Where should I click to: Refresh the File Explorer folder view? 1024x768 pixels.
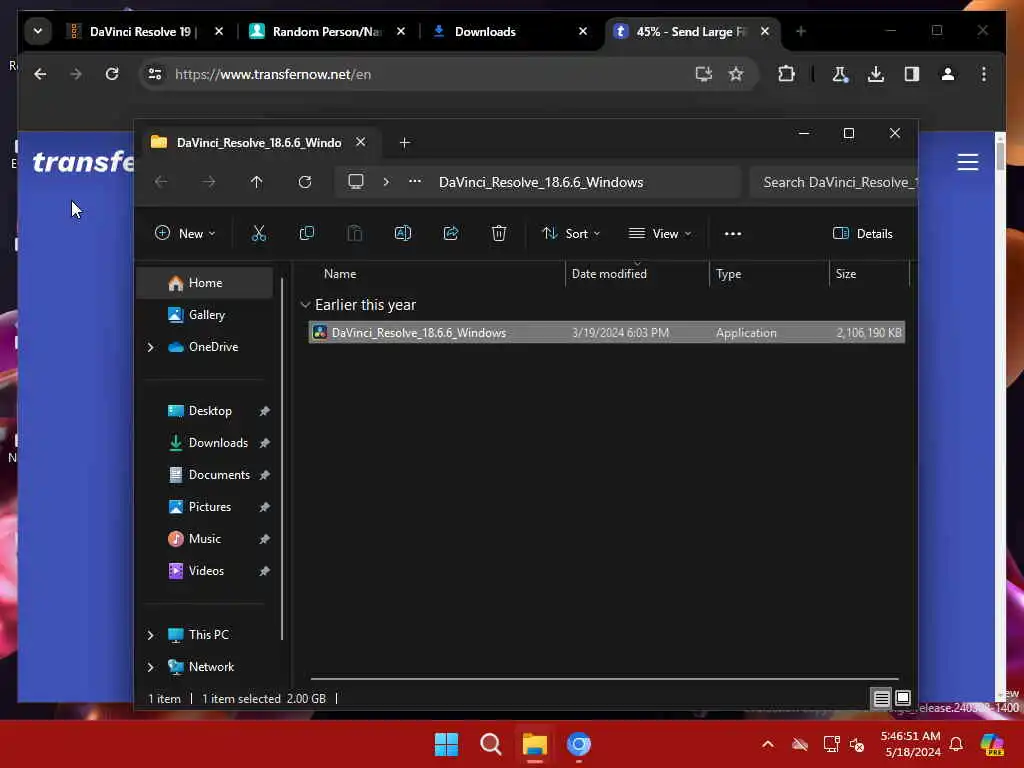(x=305, y=182)
